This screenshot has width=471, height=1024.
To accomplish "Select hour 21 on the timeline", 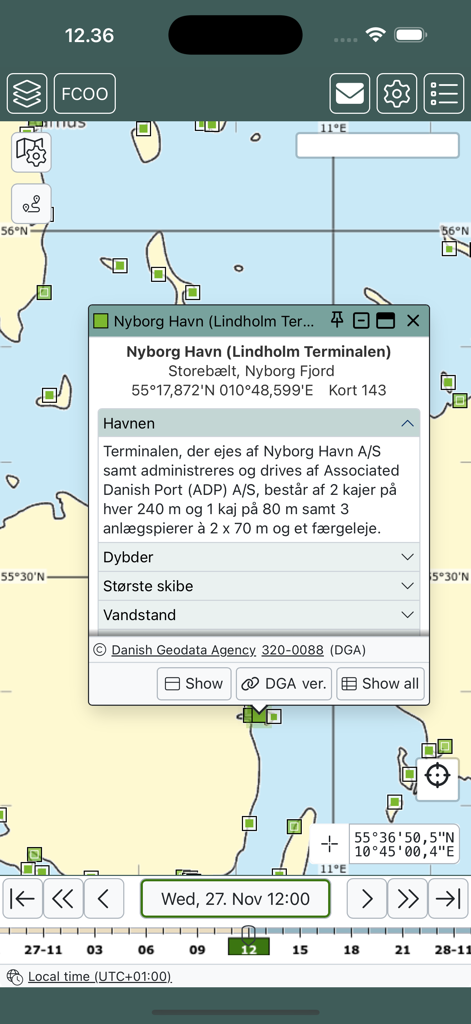I will coord(403,950).
